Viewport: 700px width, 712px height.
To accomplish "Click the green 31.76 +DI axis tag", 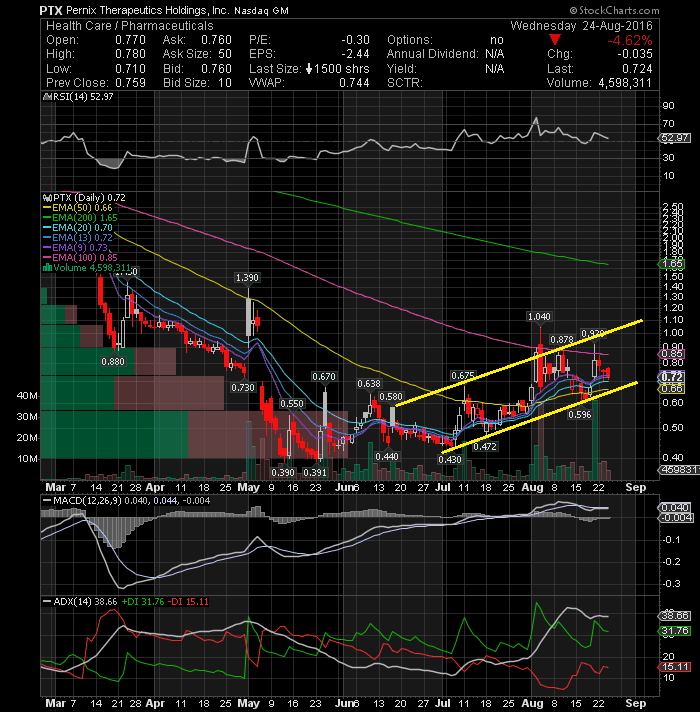I will 675,631.
